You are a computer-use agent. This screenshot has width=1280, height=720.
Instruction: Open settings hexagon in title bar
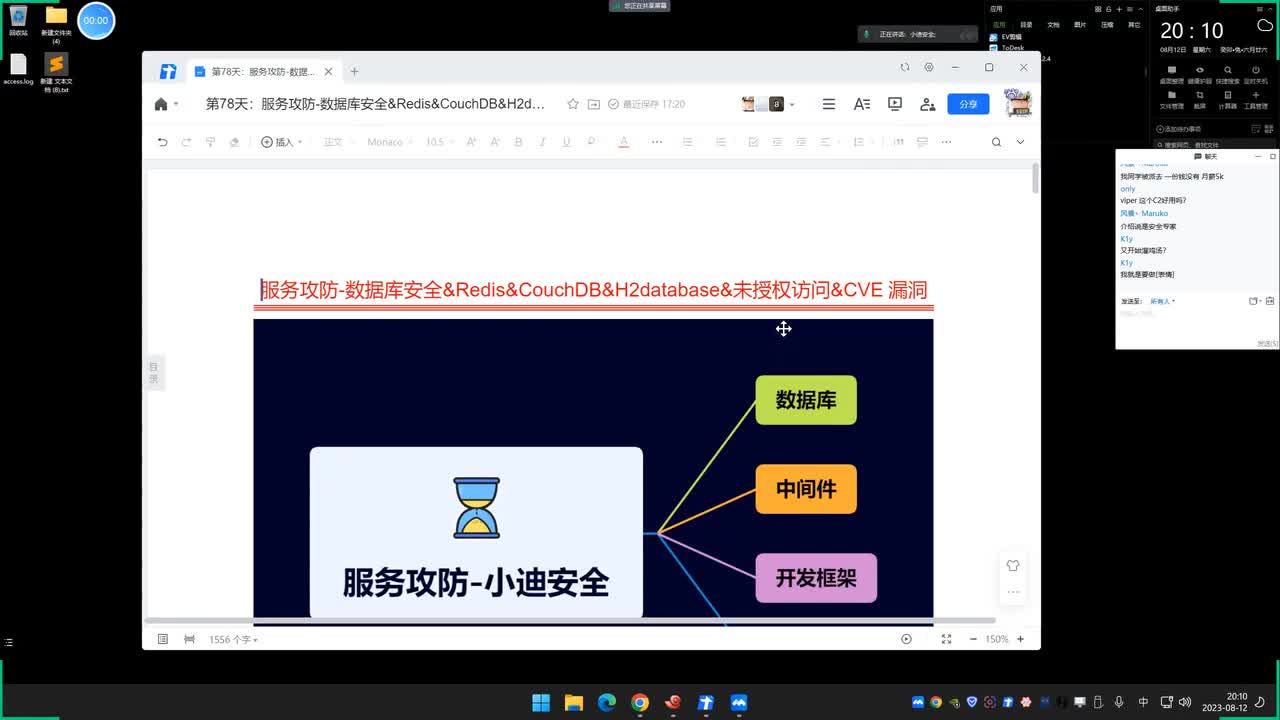(929, 67)
